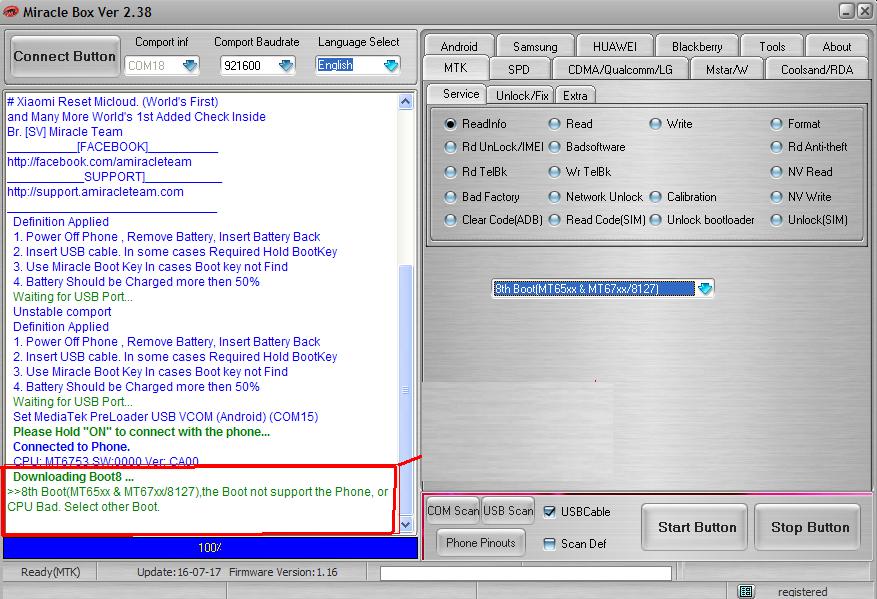877x599 pixels.
Task: Open the HUAWEI tab
Action: [x=615, y=46]
